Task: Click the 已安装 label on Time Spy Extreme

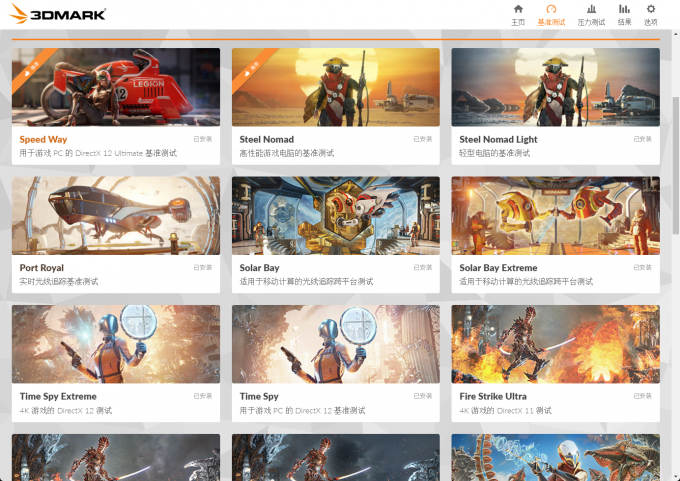Action: [x=203, y=396]
